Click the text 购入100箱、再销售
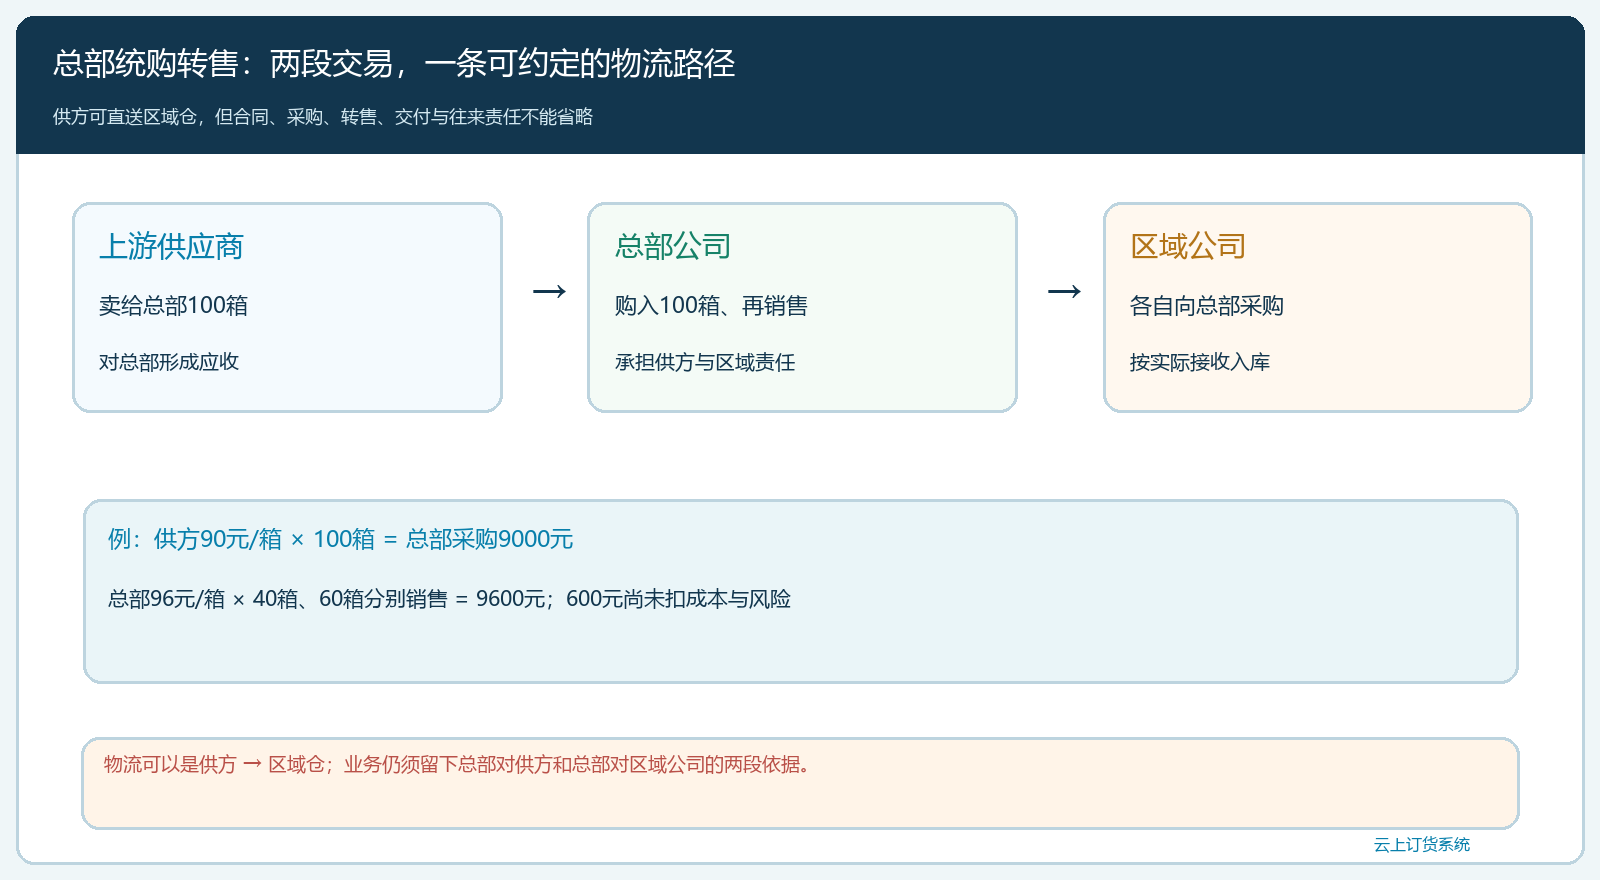The image size is (1600, 880). pos(711,305)
